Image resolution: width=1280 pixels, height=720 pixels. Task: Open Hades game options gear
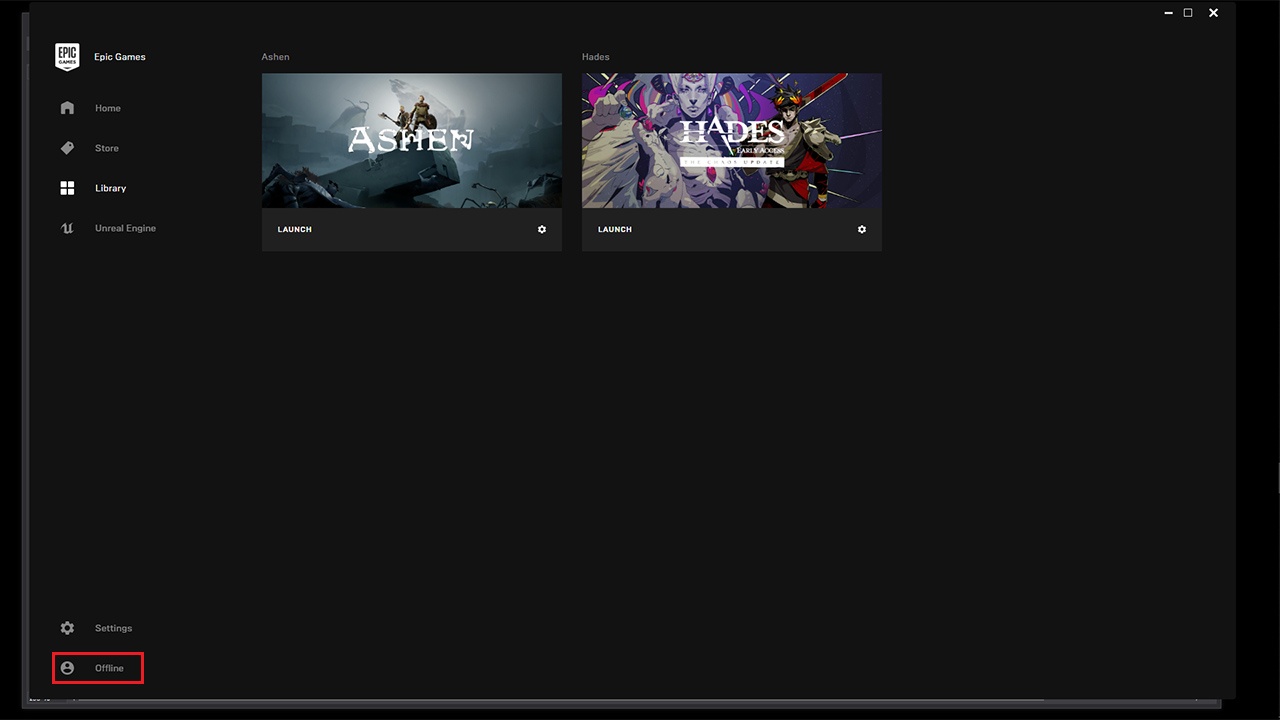click(862, 229)
